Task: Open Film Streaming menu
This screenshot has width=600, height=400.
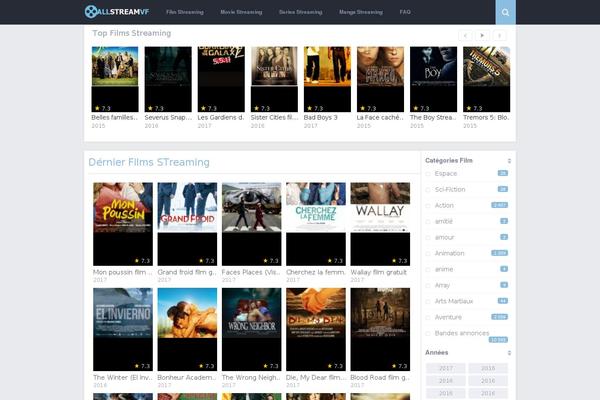Action: 185,12
